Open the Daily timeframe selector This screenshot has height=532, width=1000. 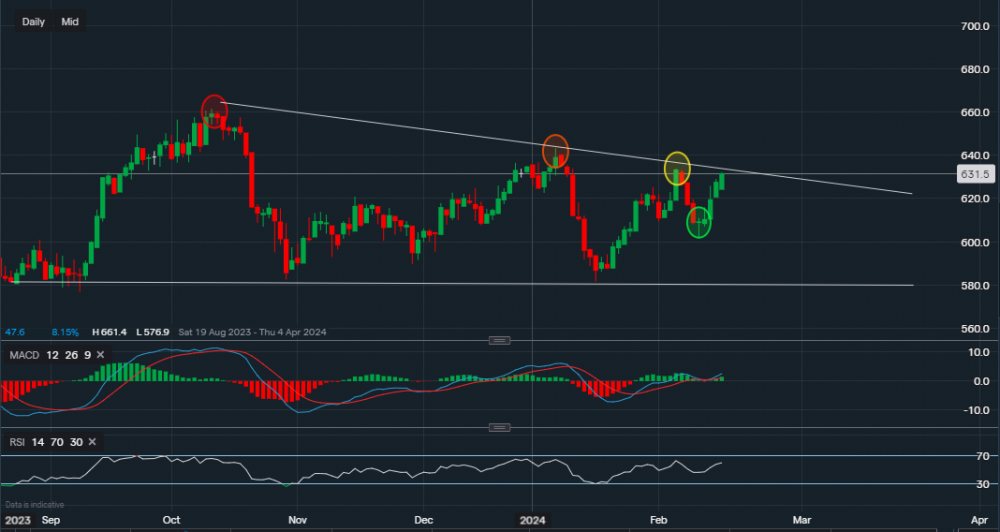33,21
